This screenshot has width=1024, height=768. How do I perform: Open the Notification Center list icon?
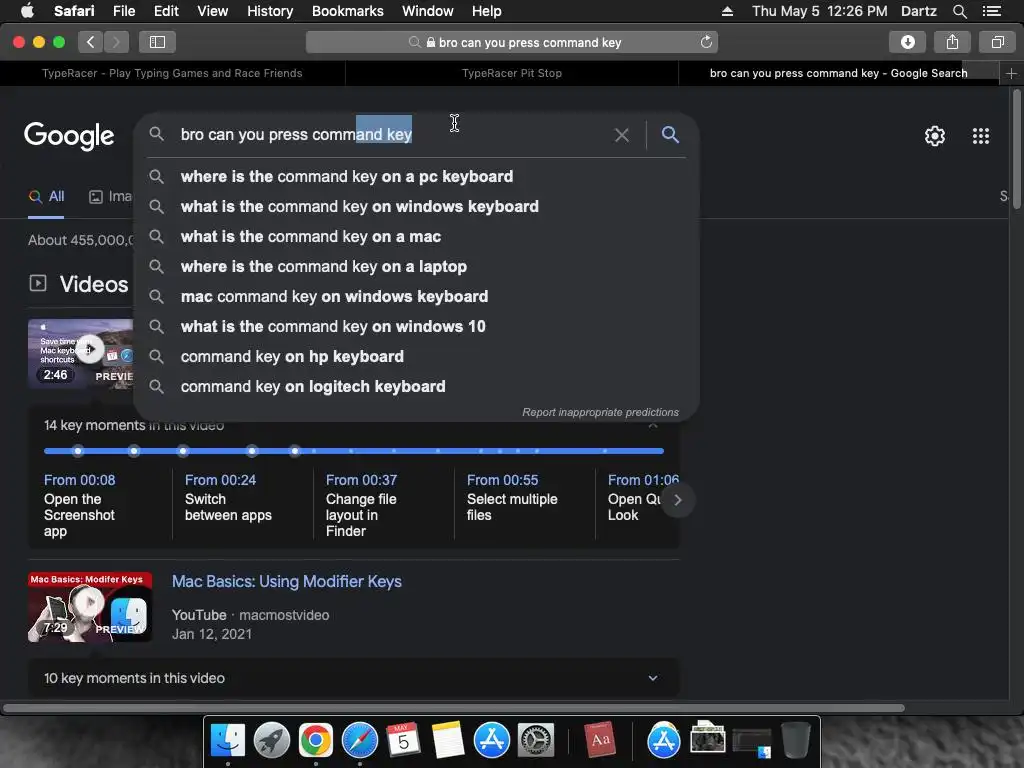pyautogui.click(x=991, y=11)
